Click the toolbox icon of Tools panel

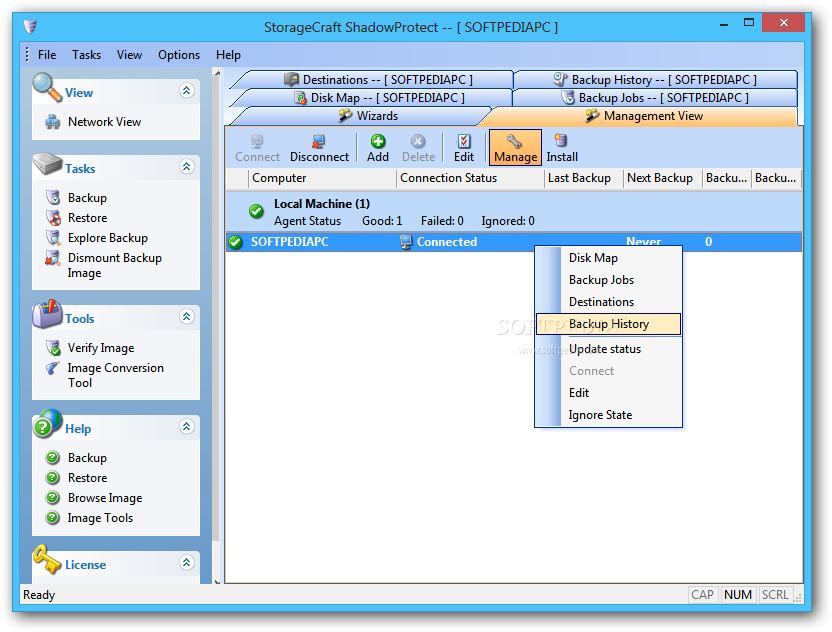point(47,314)
